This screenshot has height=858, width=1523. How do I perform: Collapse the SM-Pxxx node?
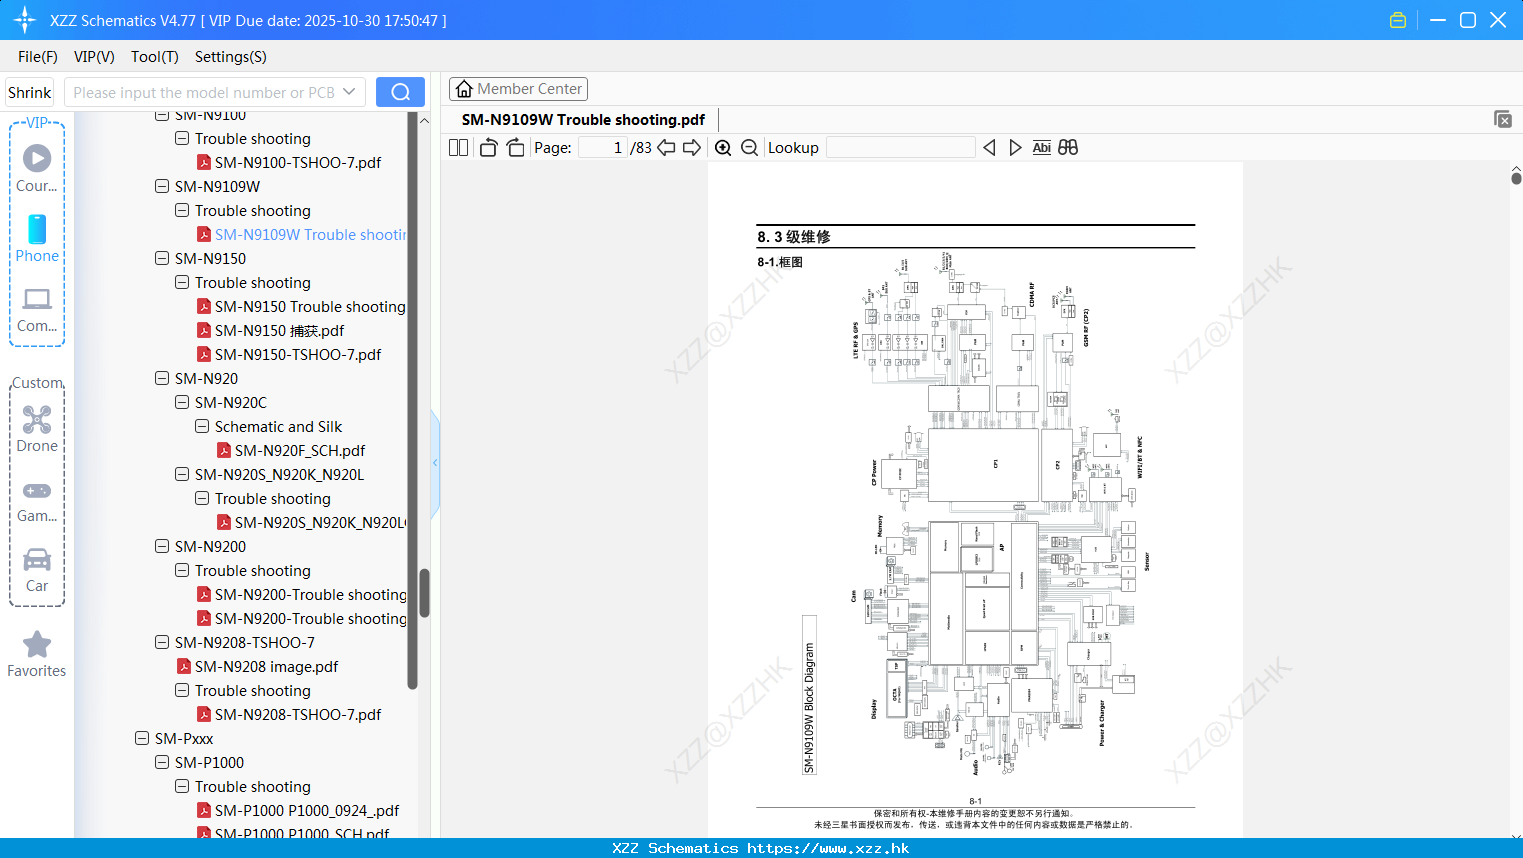coord(142,738)
